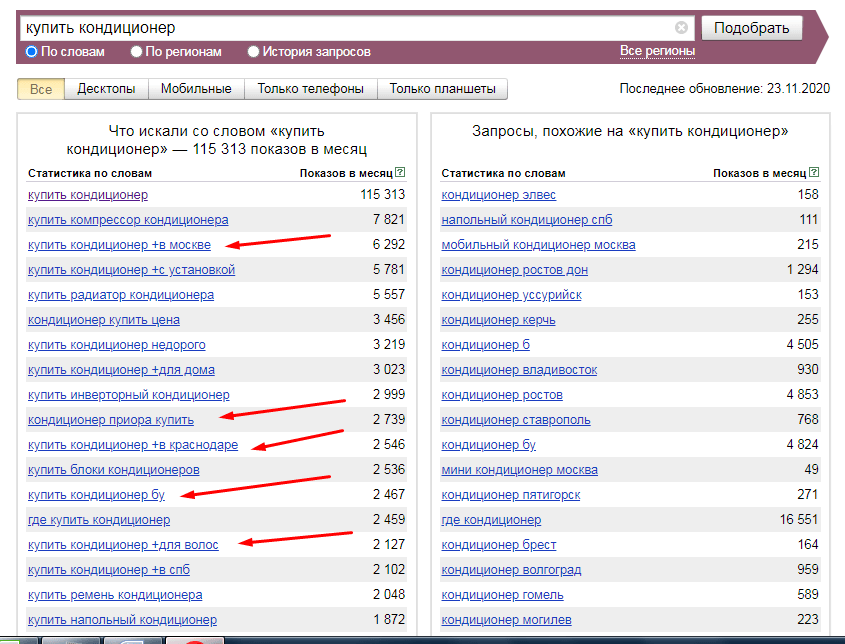The width and height of the screenshot is (845, 644).
Task: Open 'купить кондиционер +в краснодаре' link
Action: 133,445
